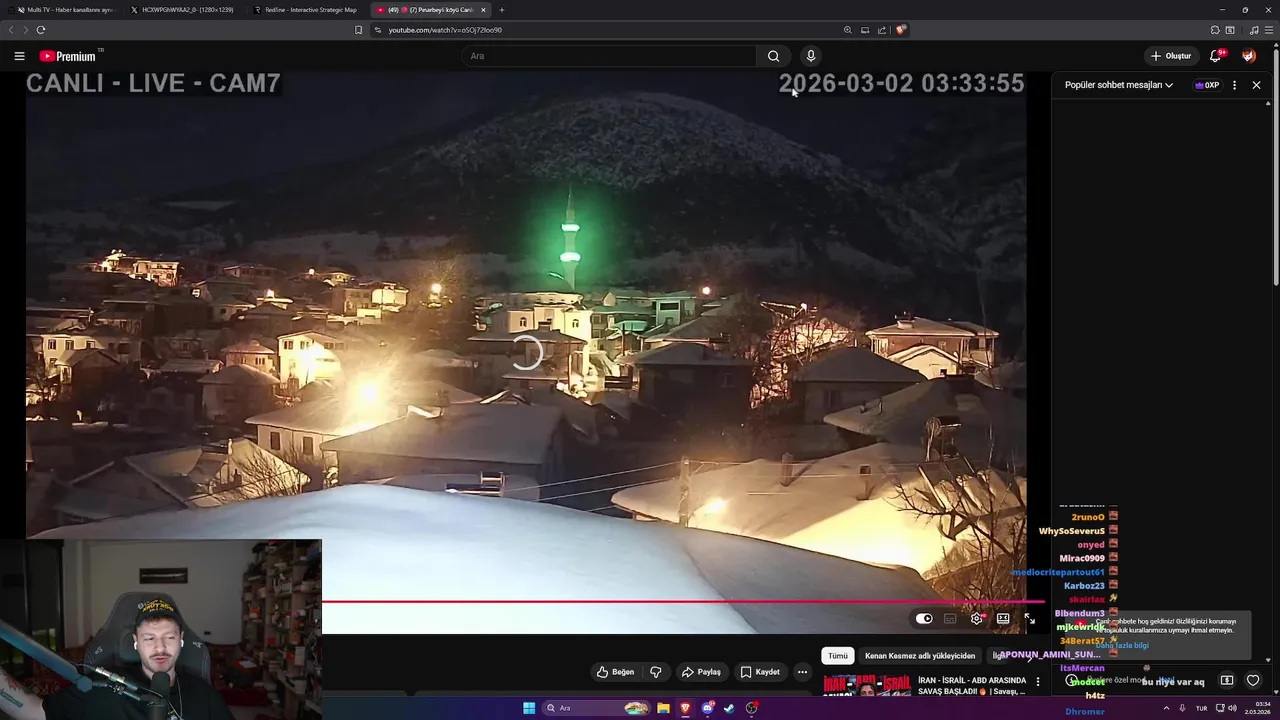This screenshot has height=720, width=1280.
Task: Toggle subtitles button in video player
Action: click(x=950, y=619)
